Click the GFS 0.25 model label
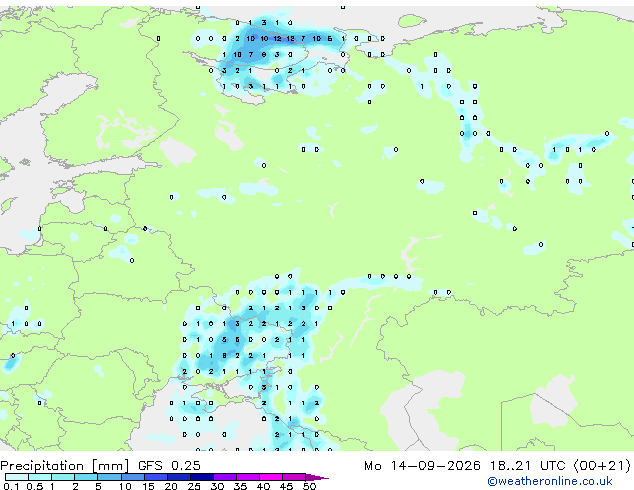Viewport: 634px width, 490px height. 169,466
